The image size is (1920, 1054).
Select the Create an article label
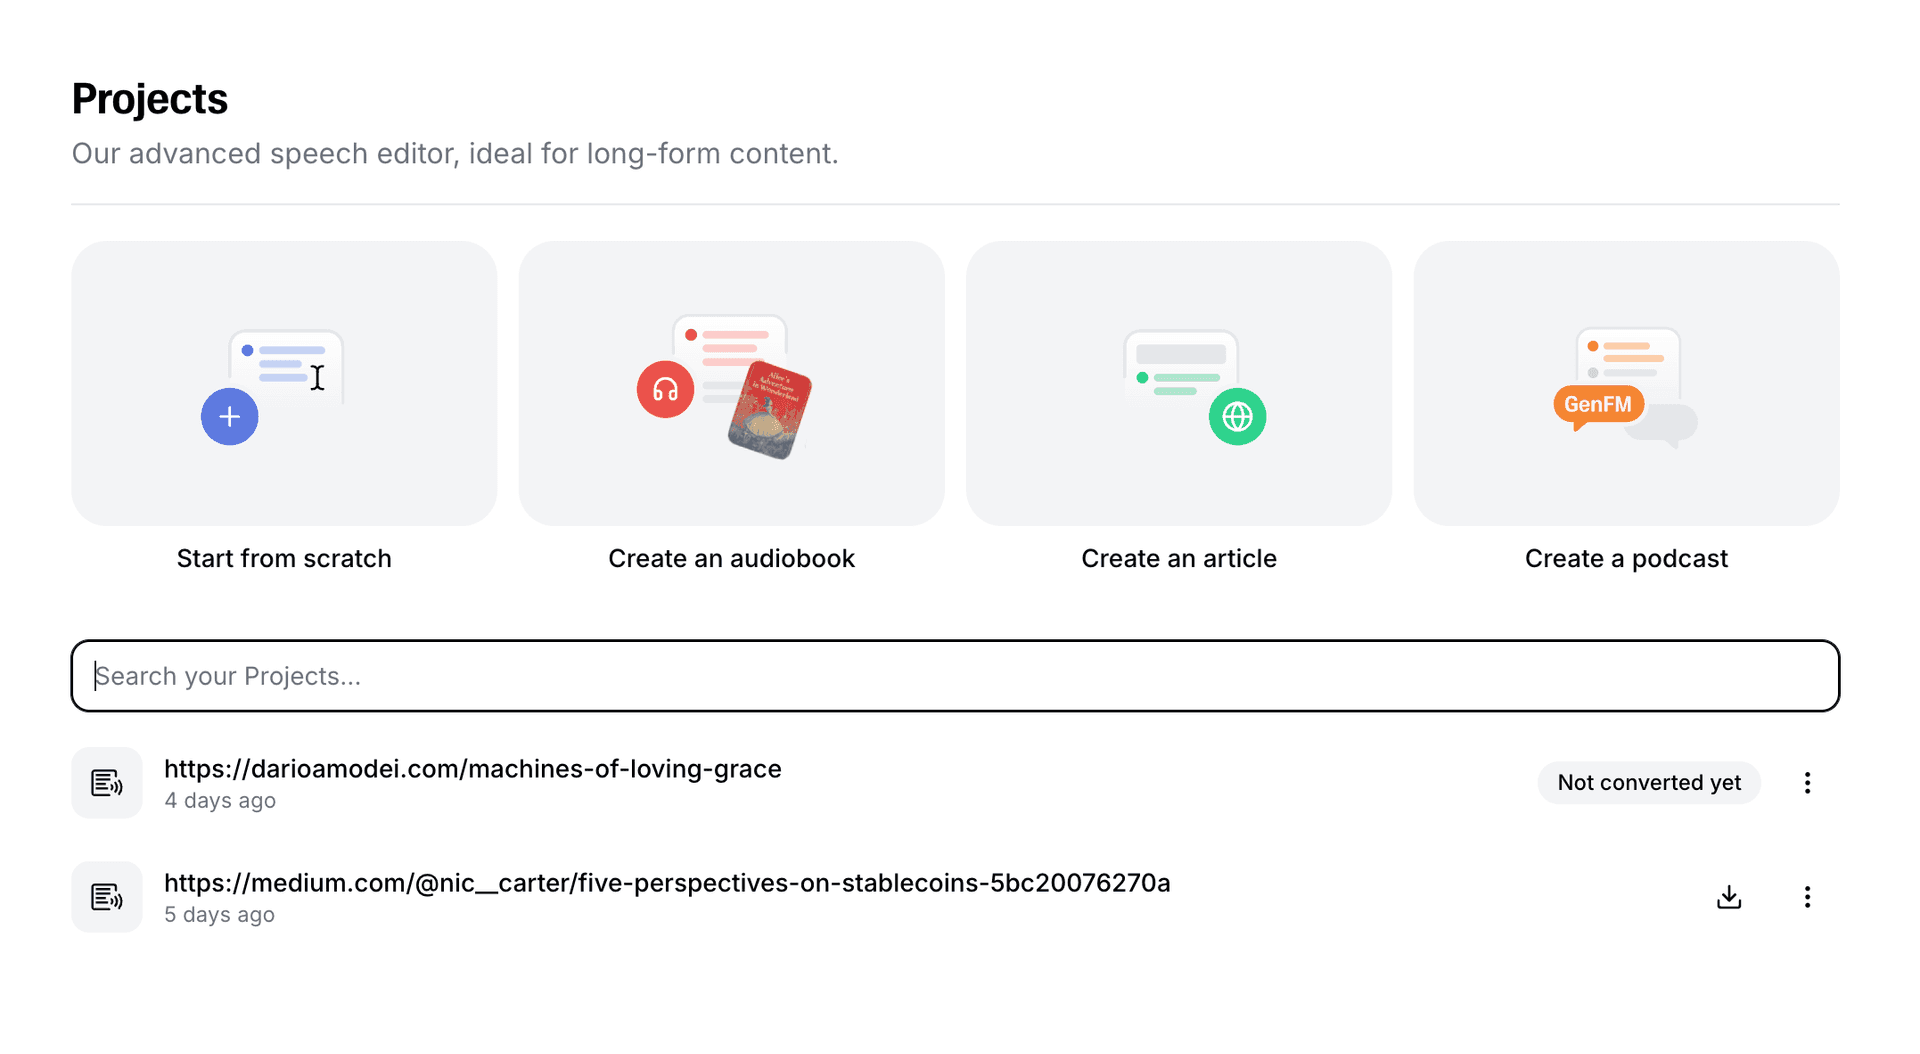pos(1178,558)
